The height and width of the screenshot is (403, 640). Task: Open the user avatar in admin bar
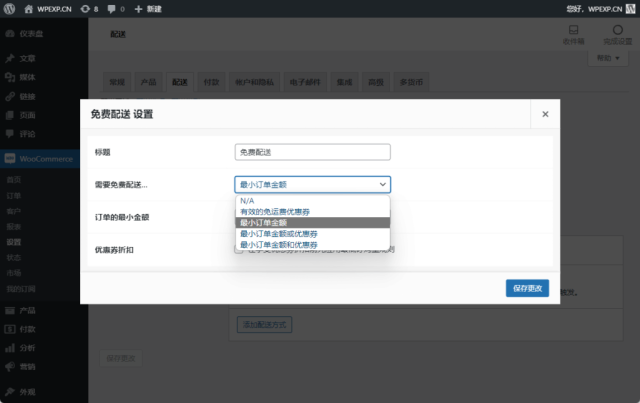pos(630,9)
